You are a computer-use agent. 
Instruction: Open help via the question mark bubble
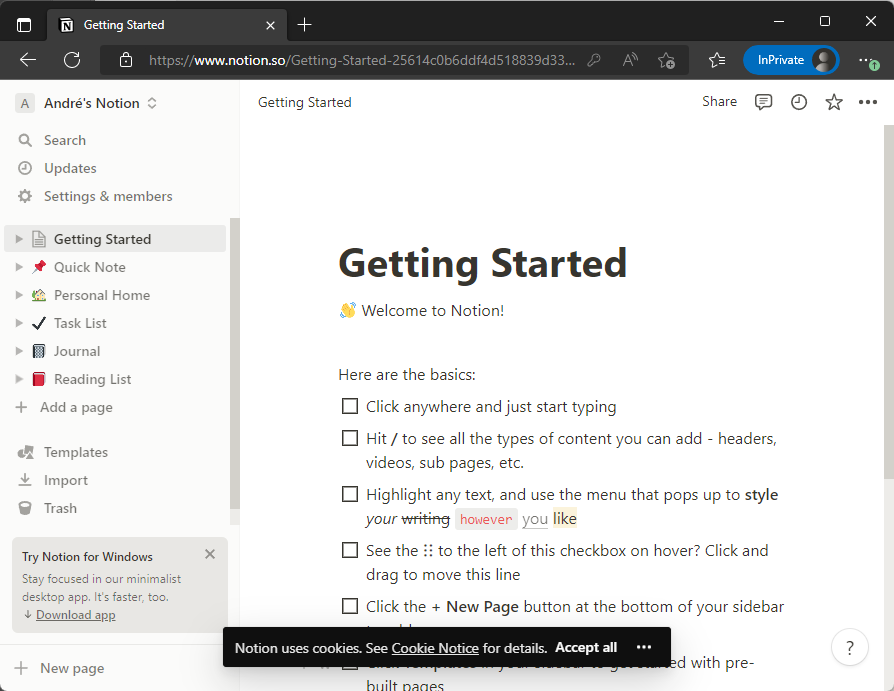pos(850,647)
